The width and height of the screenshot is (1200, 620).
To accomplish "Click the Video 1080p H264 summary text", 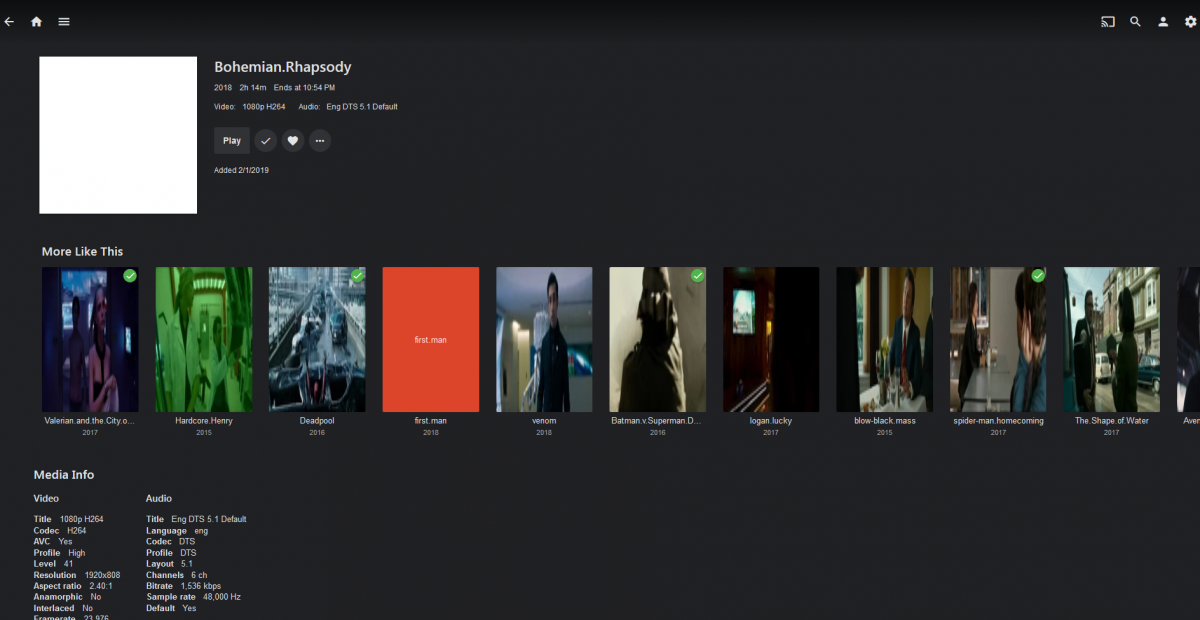I will point(250,106).
